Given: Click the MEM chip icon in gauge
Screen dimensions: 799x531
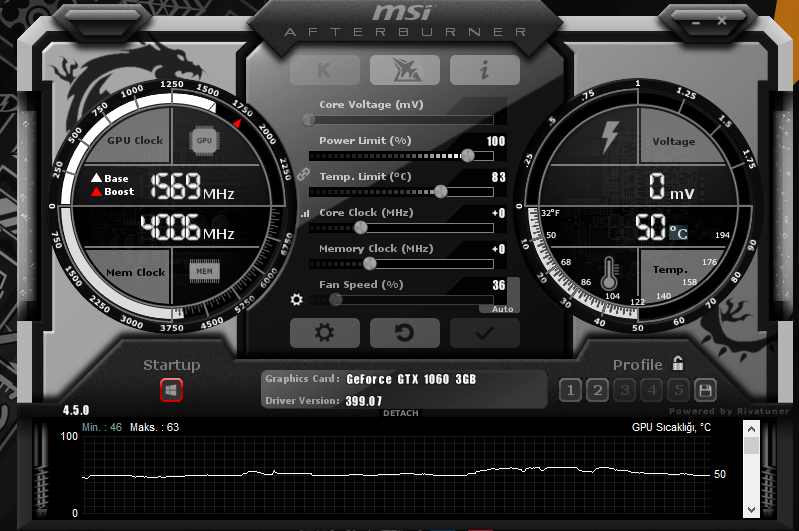Looking at the screenshot, I should tap(204, 271).
